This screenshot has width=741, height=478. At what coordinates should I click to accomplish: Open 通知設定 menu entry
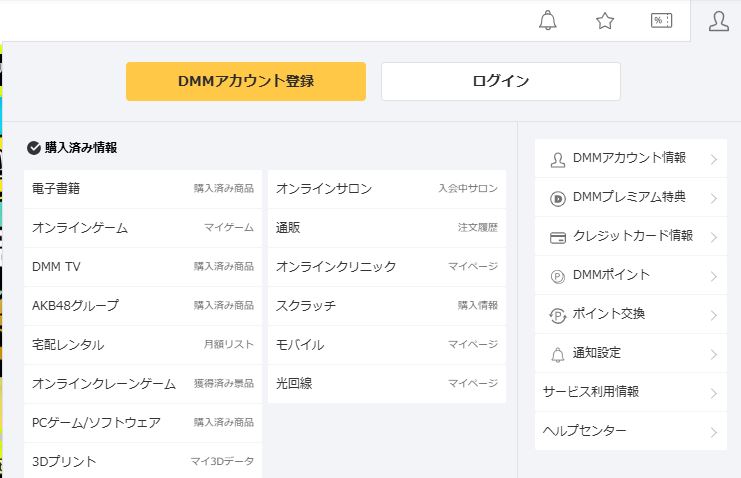click(x=631, y=354)
